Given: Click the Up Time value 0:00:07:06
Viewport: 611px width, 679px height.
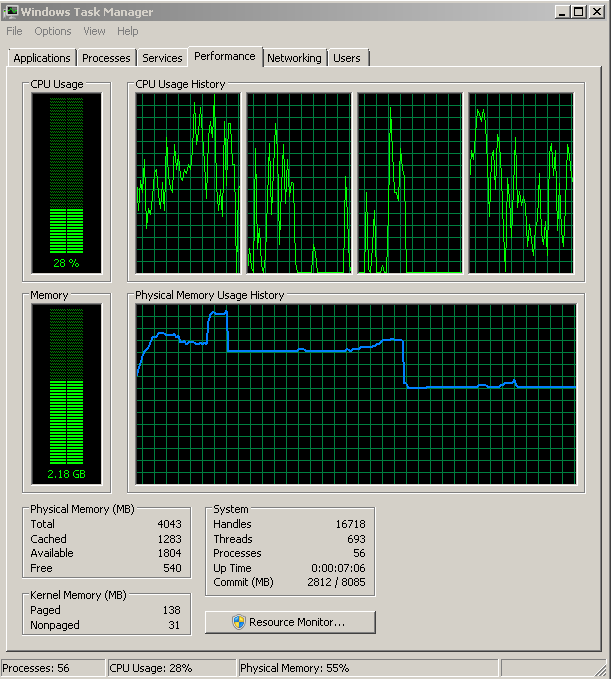Looking at the screenshot, I should click(338, 568).
